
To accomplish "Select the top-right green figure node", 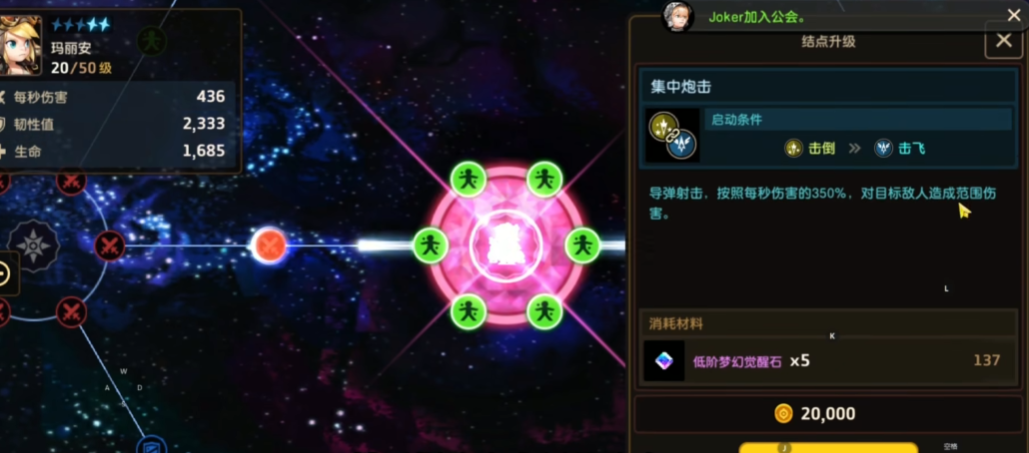I will click(x=545, y=179).
